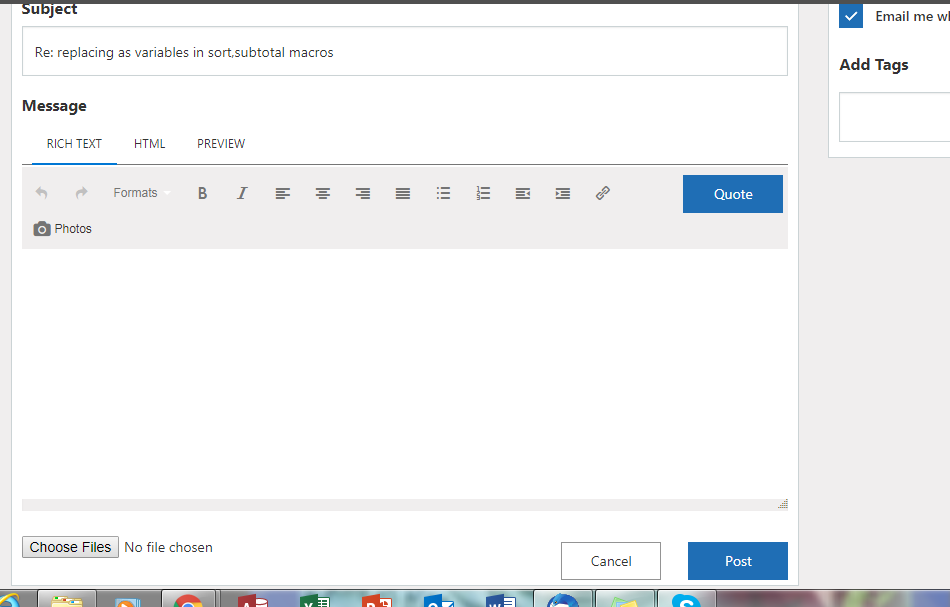Center the text alignment
This screenshot has width=950, height=607.
(x=323, y=193)
